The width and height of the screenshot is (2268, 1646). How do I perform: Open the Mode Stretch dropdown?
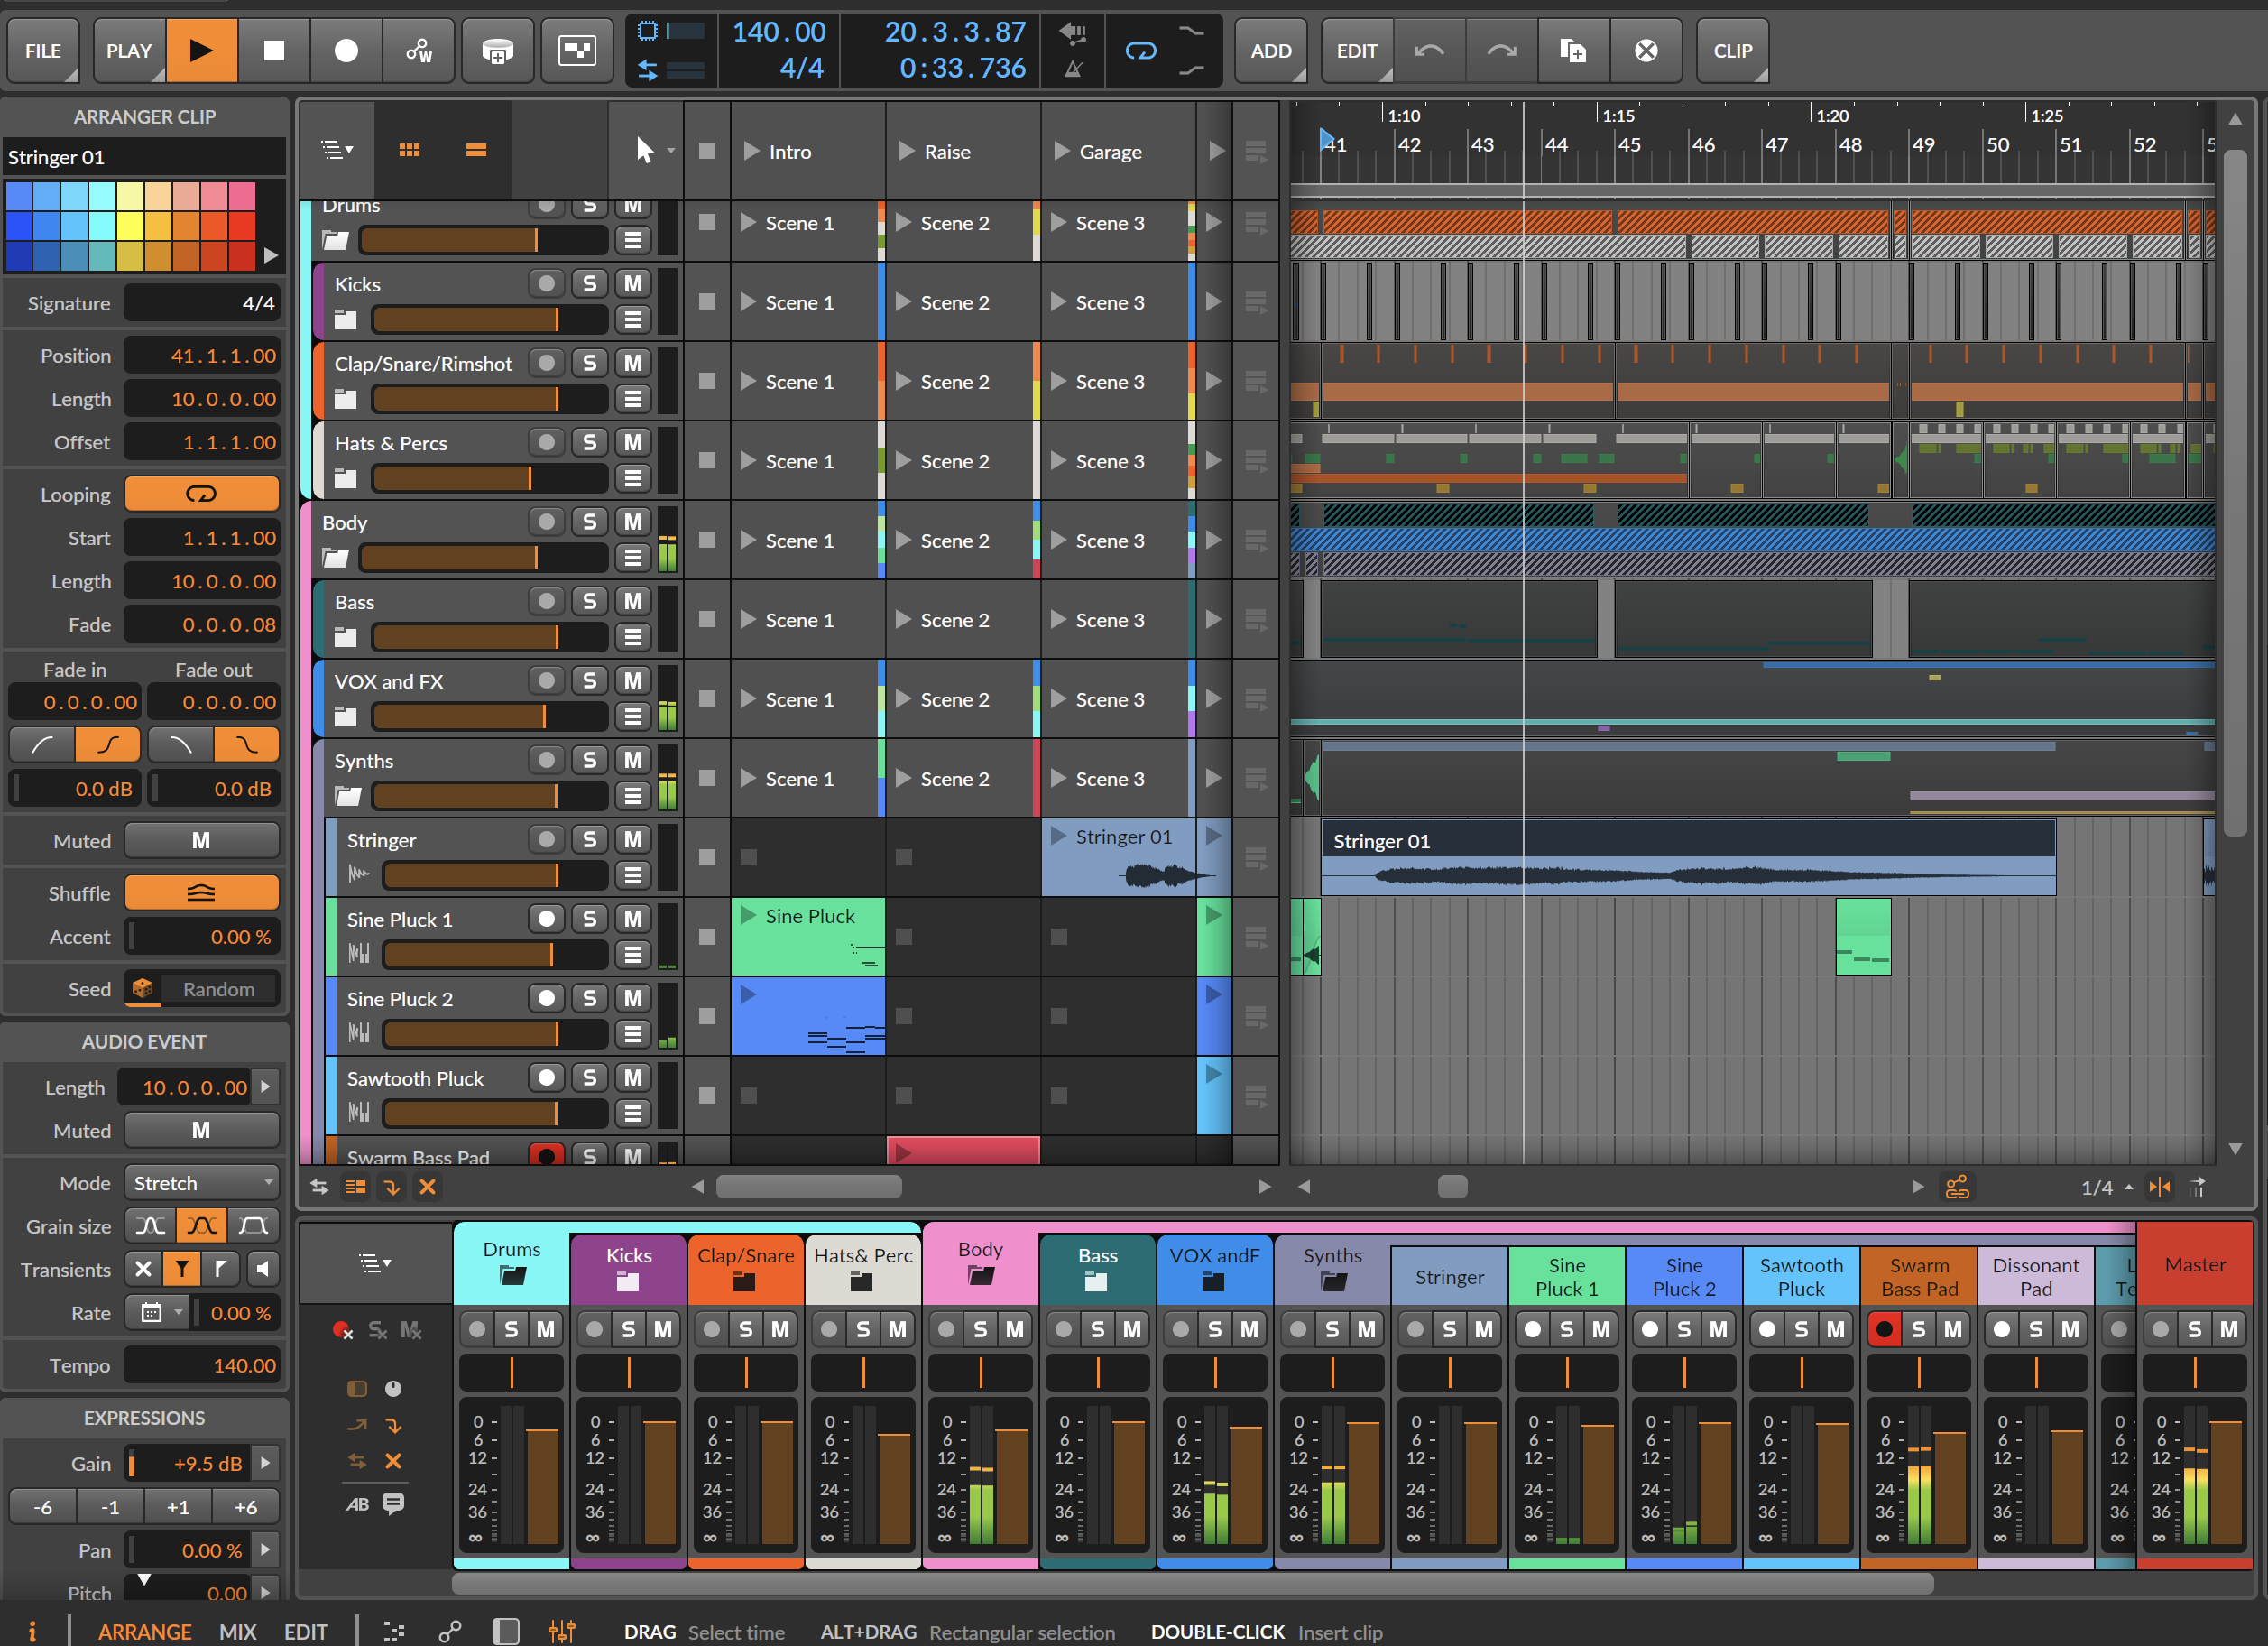[201, 1183]
